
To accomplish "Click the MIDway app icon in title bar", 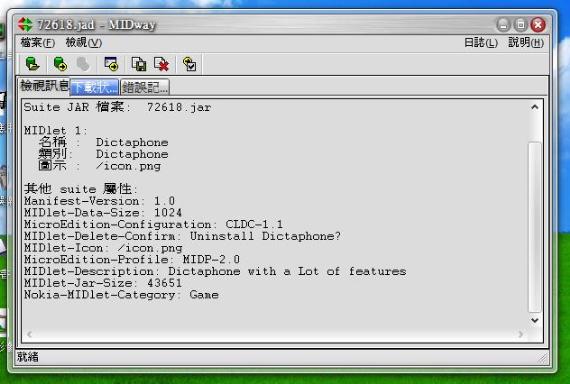I will 25,24.
